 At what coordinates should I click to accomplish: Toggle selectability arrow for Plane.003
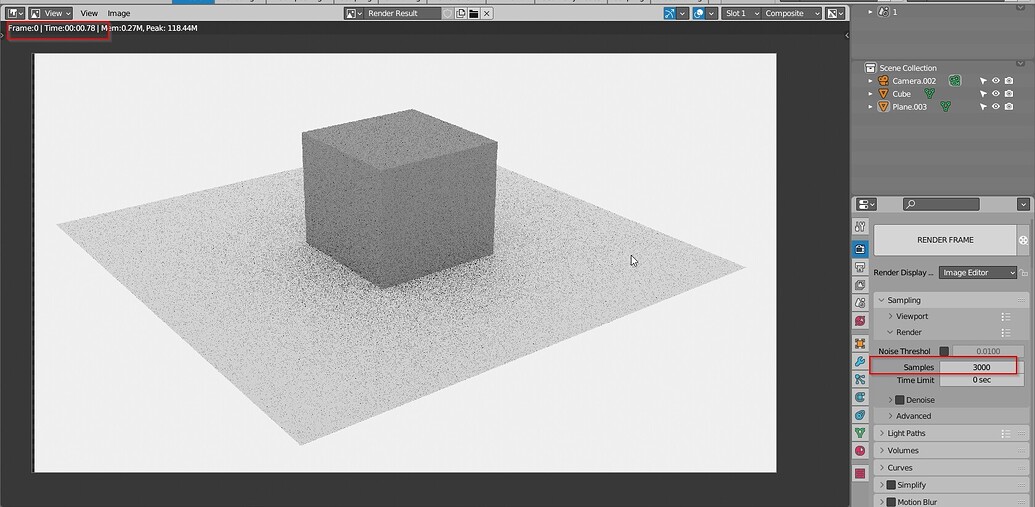pyautogui.click(x=983, y=107)
